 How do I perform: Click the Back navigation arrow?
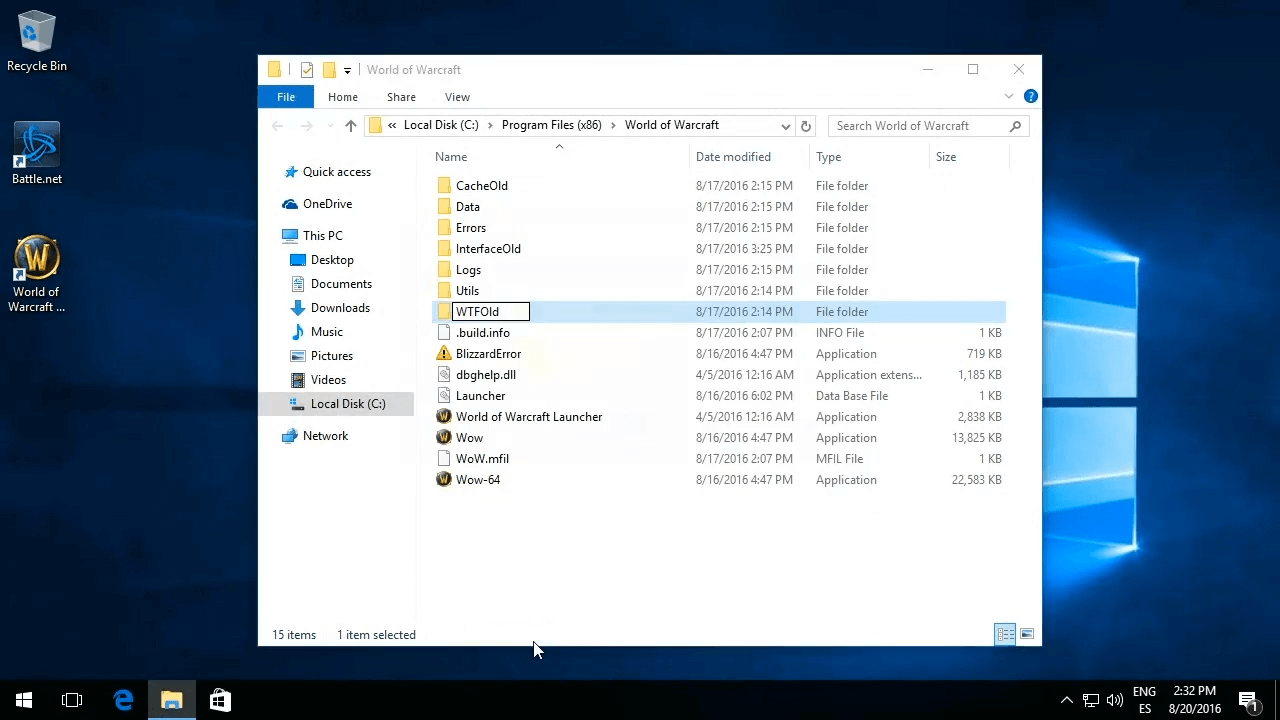pyautogui.click(x=278, y=126)
